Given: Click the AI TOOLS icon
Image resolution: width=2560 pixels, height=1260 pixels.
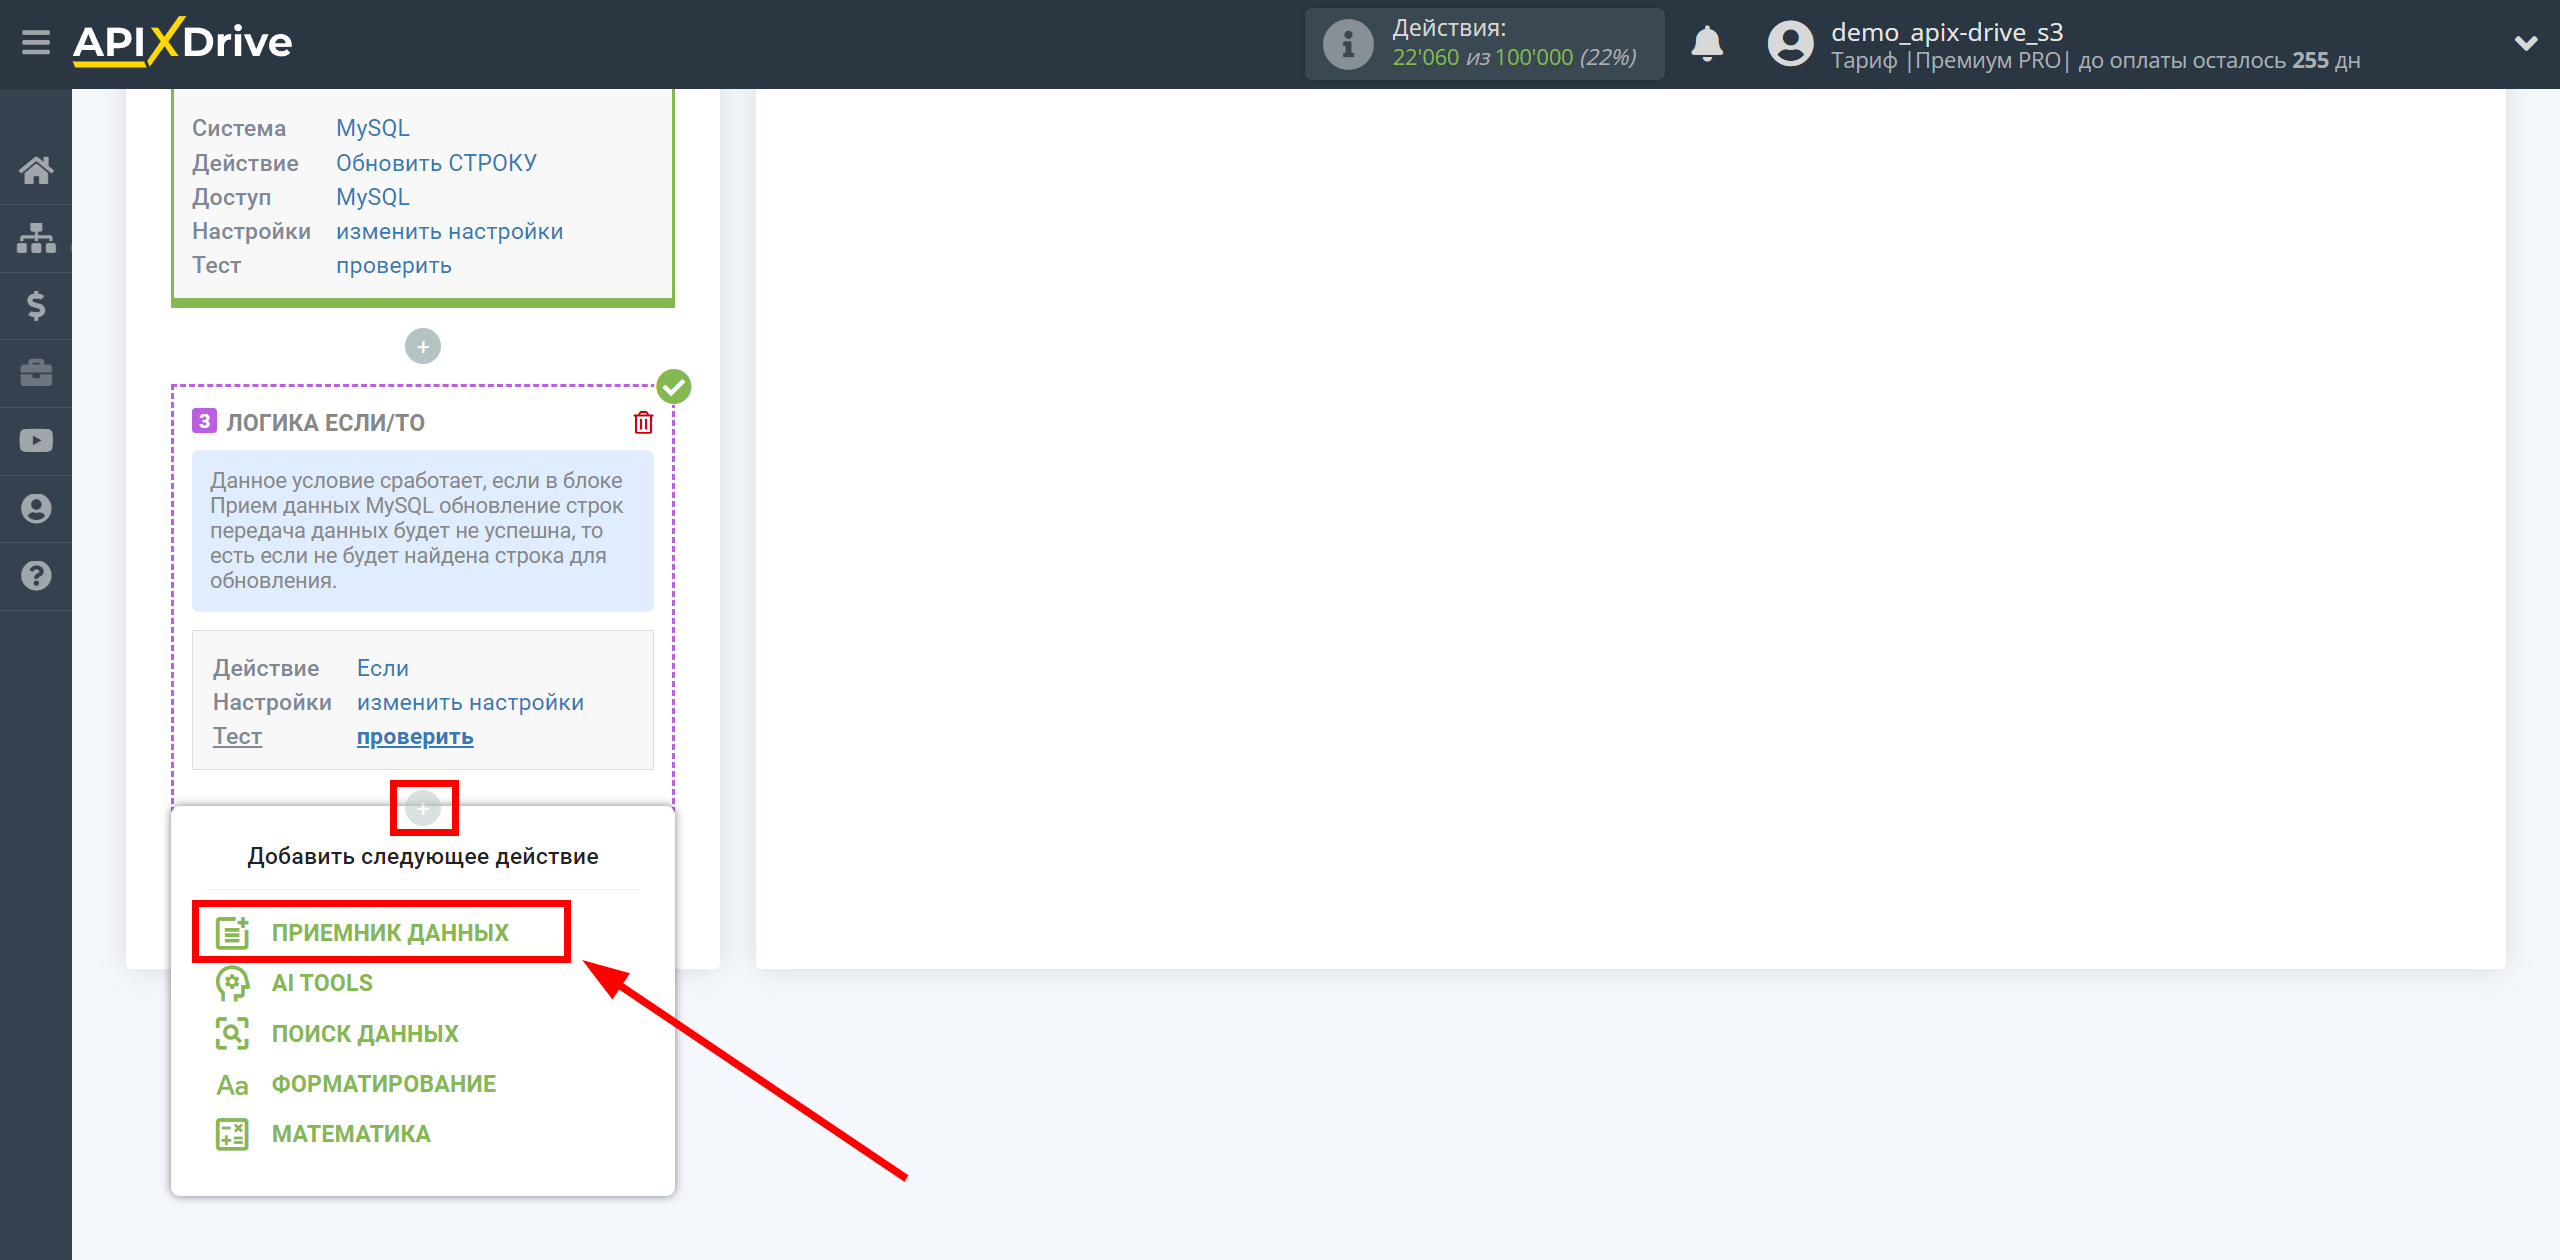Looking at the screenshot, I should 229,983.
